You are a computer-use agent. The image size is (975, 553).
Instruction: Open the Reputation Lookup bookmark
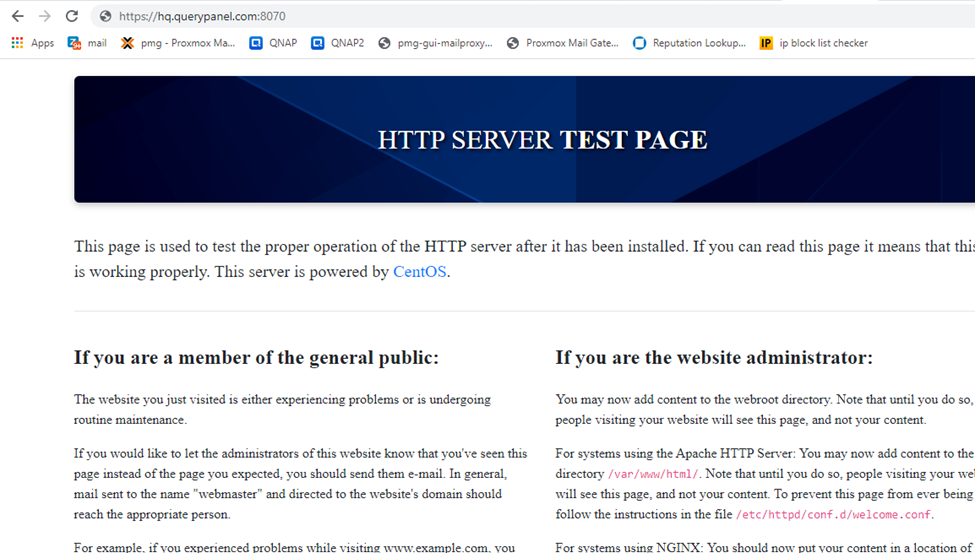tap(690, 43)
